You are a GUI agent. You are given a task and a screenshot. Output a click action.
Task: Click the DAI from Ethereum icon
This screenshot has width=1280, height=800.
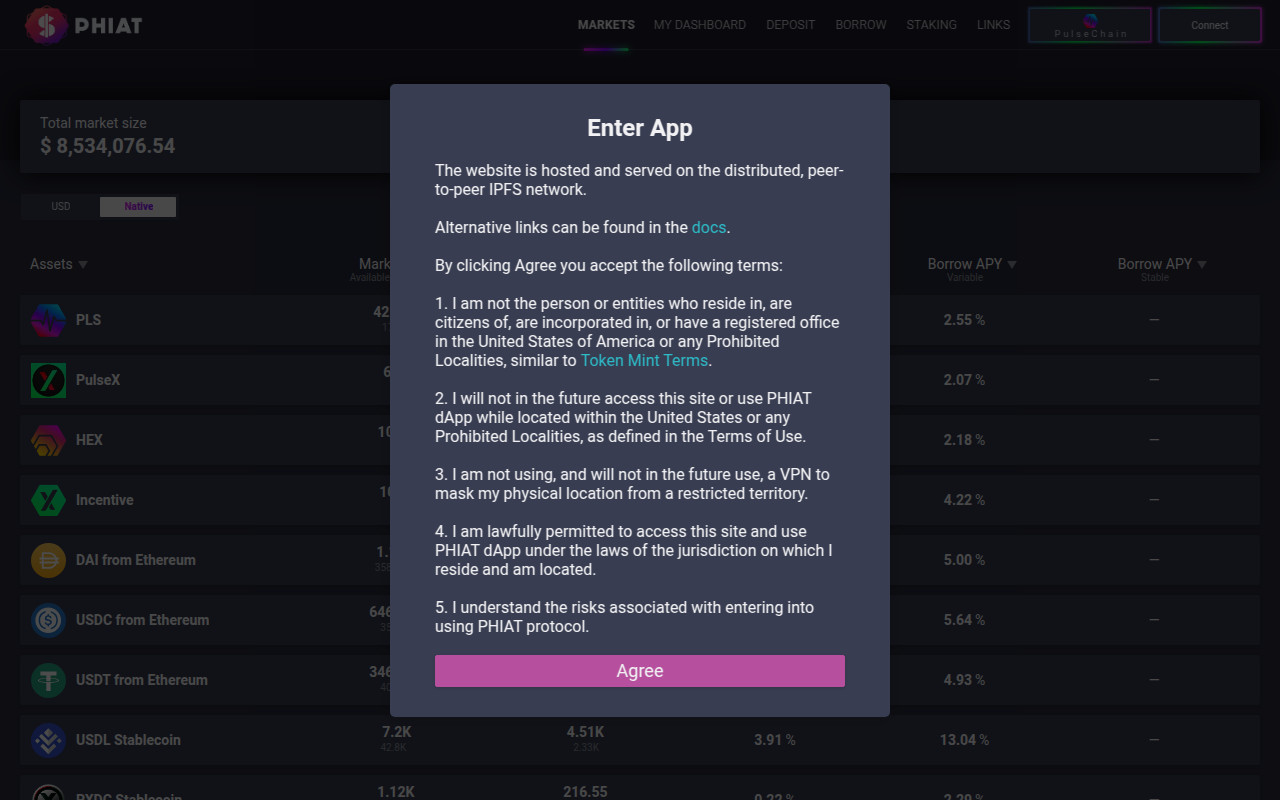click(48, 560)
